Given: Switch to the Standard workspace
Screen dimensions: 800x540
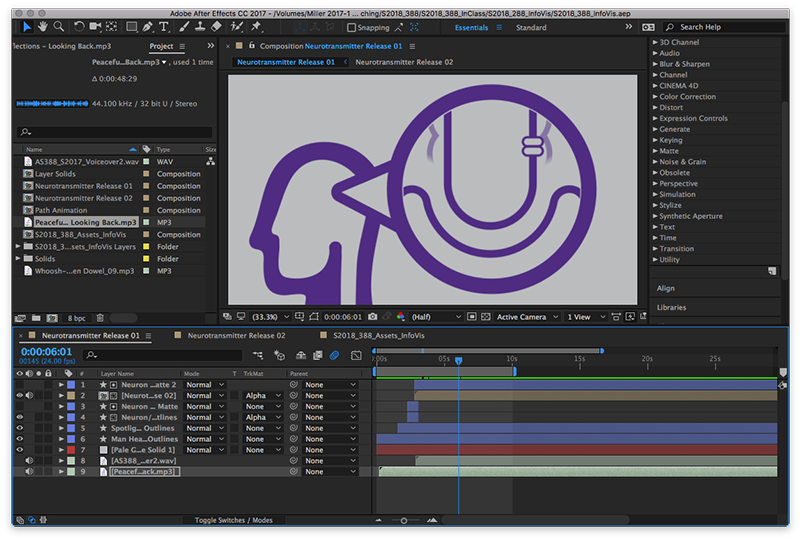Looking at the screenshot, I should [531, 28].
